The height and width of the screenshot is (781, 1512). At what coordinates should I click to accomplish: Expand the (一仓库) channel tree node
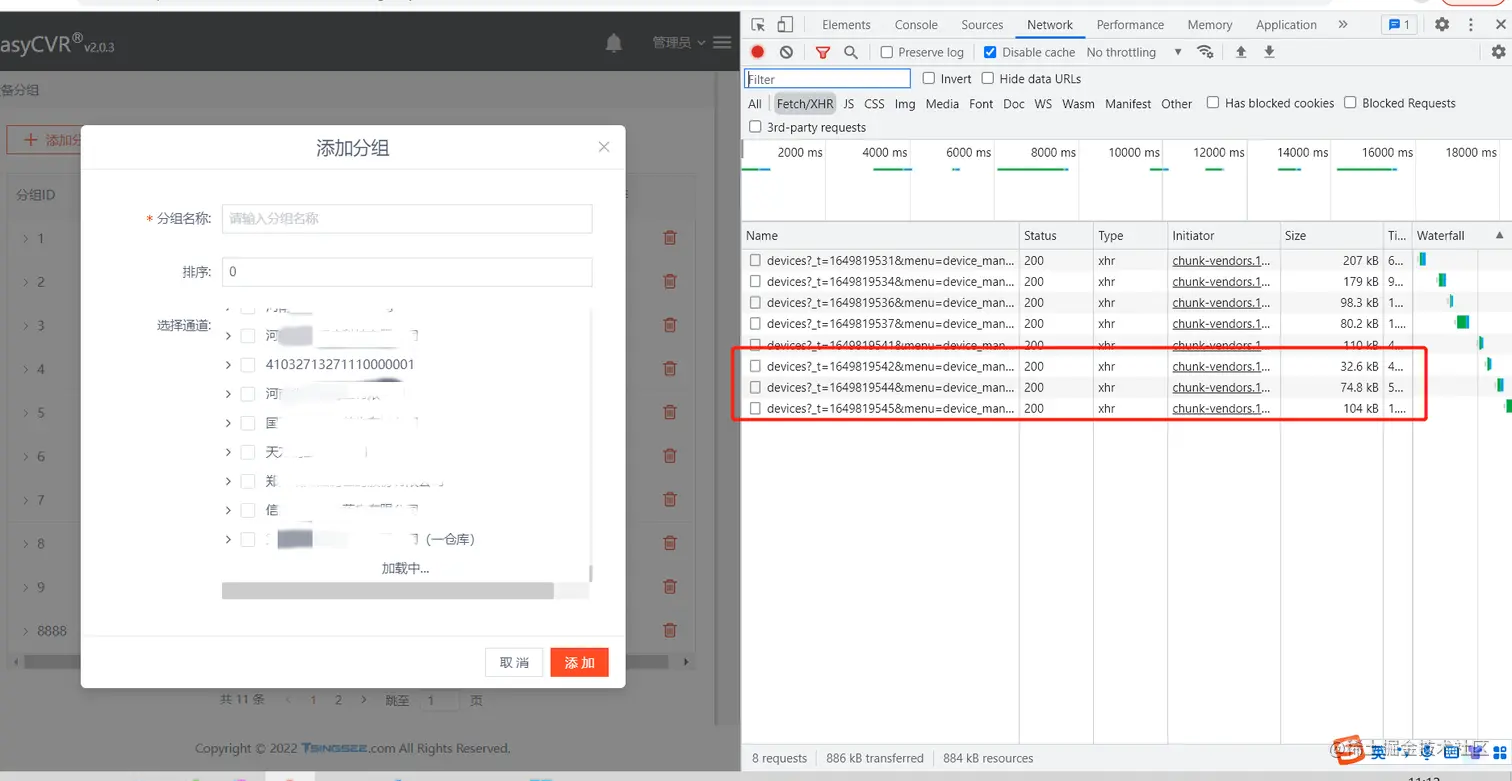point(228,540)
